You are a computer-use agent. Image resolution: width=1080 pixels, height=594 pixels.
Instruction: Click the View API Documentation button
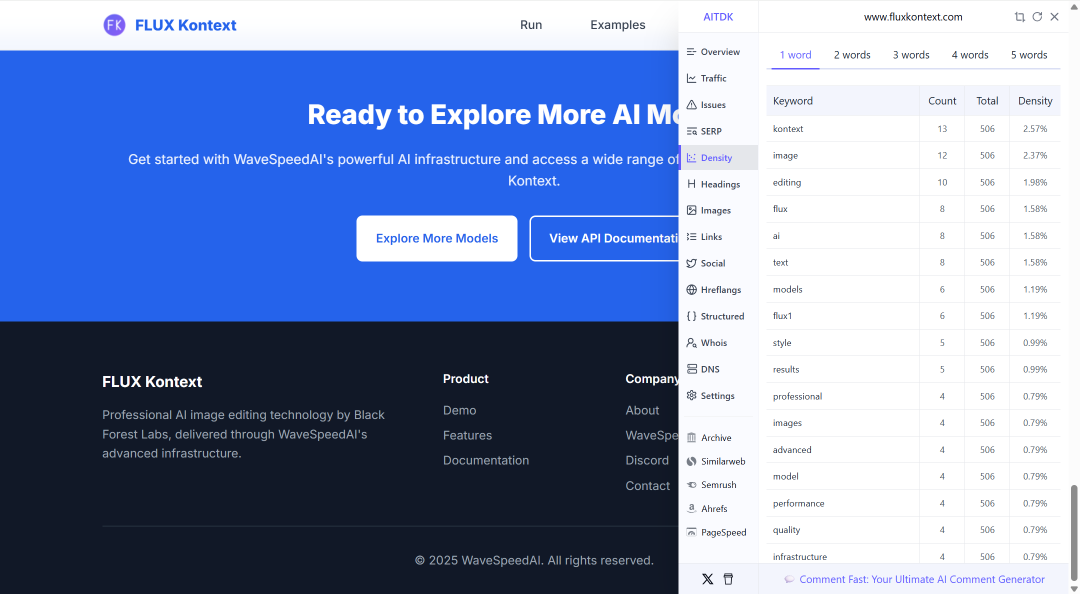coord(604,238)
